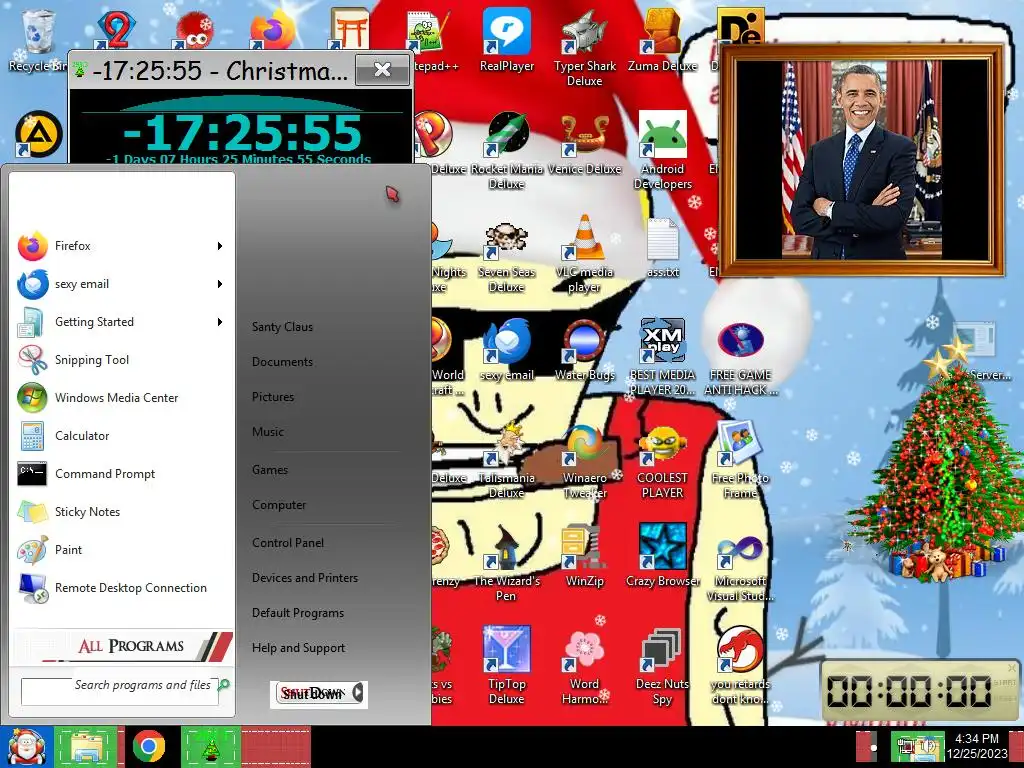This screenshot has width=1024, height=768.
Task: Open Zuma Deluxe desktop shortcut
Action: click(662, 40)
